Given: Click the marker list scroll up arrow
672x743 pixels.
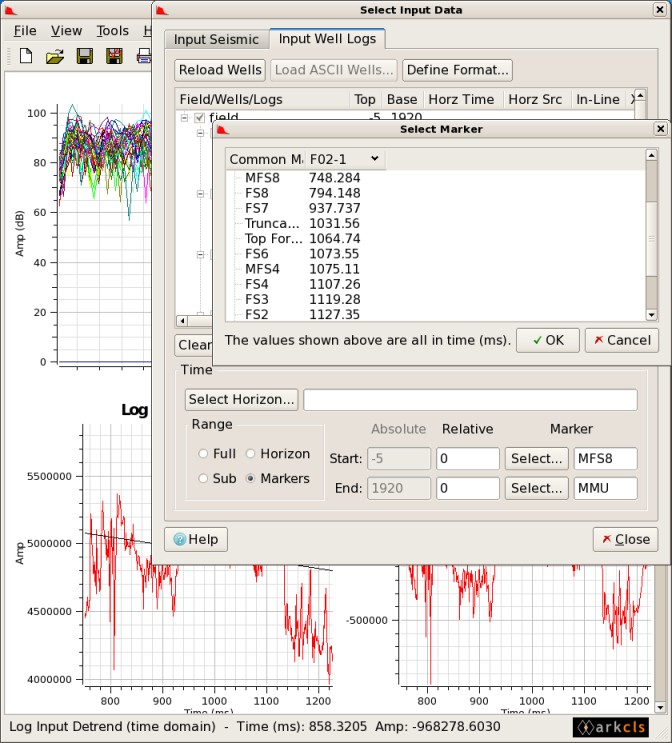Looking at the screenshot, I should point(652,155).
